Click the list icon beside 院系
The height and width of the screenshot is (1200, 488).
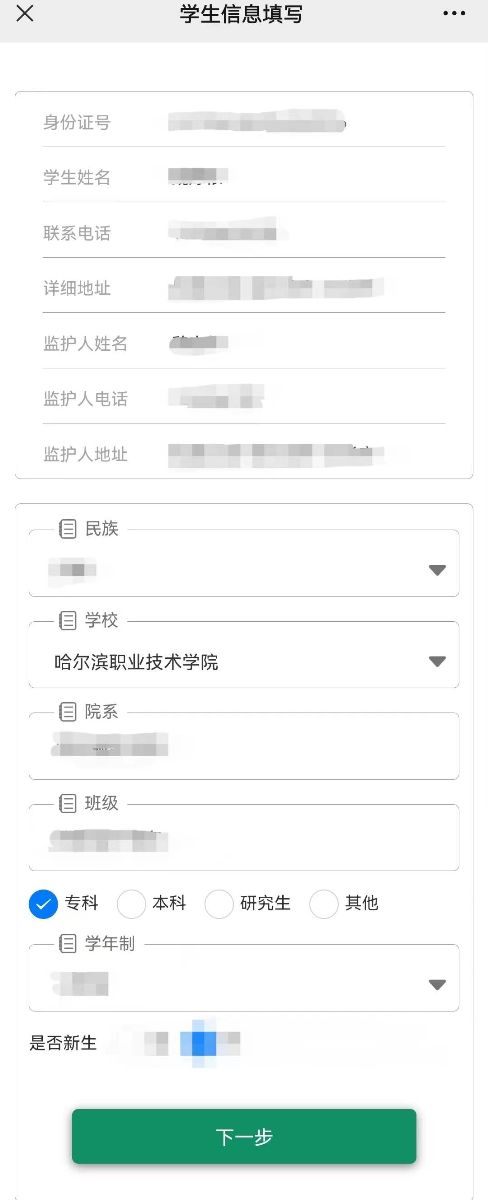(68, 712)
